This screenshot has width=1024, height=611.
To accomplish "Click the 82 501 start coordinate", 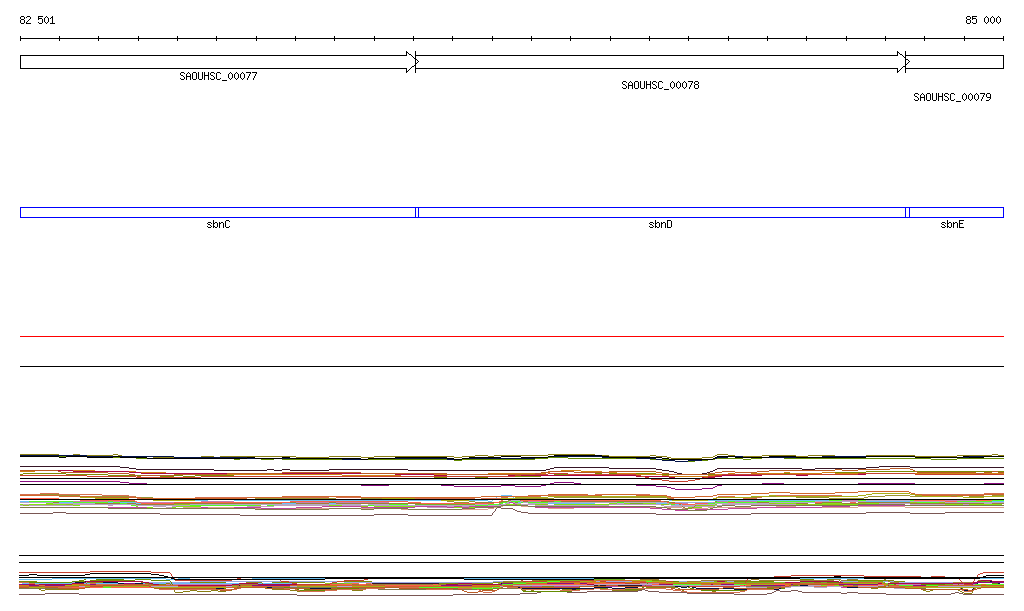I will tap(38, 20).
